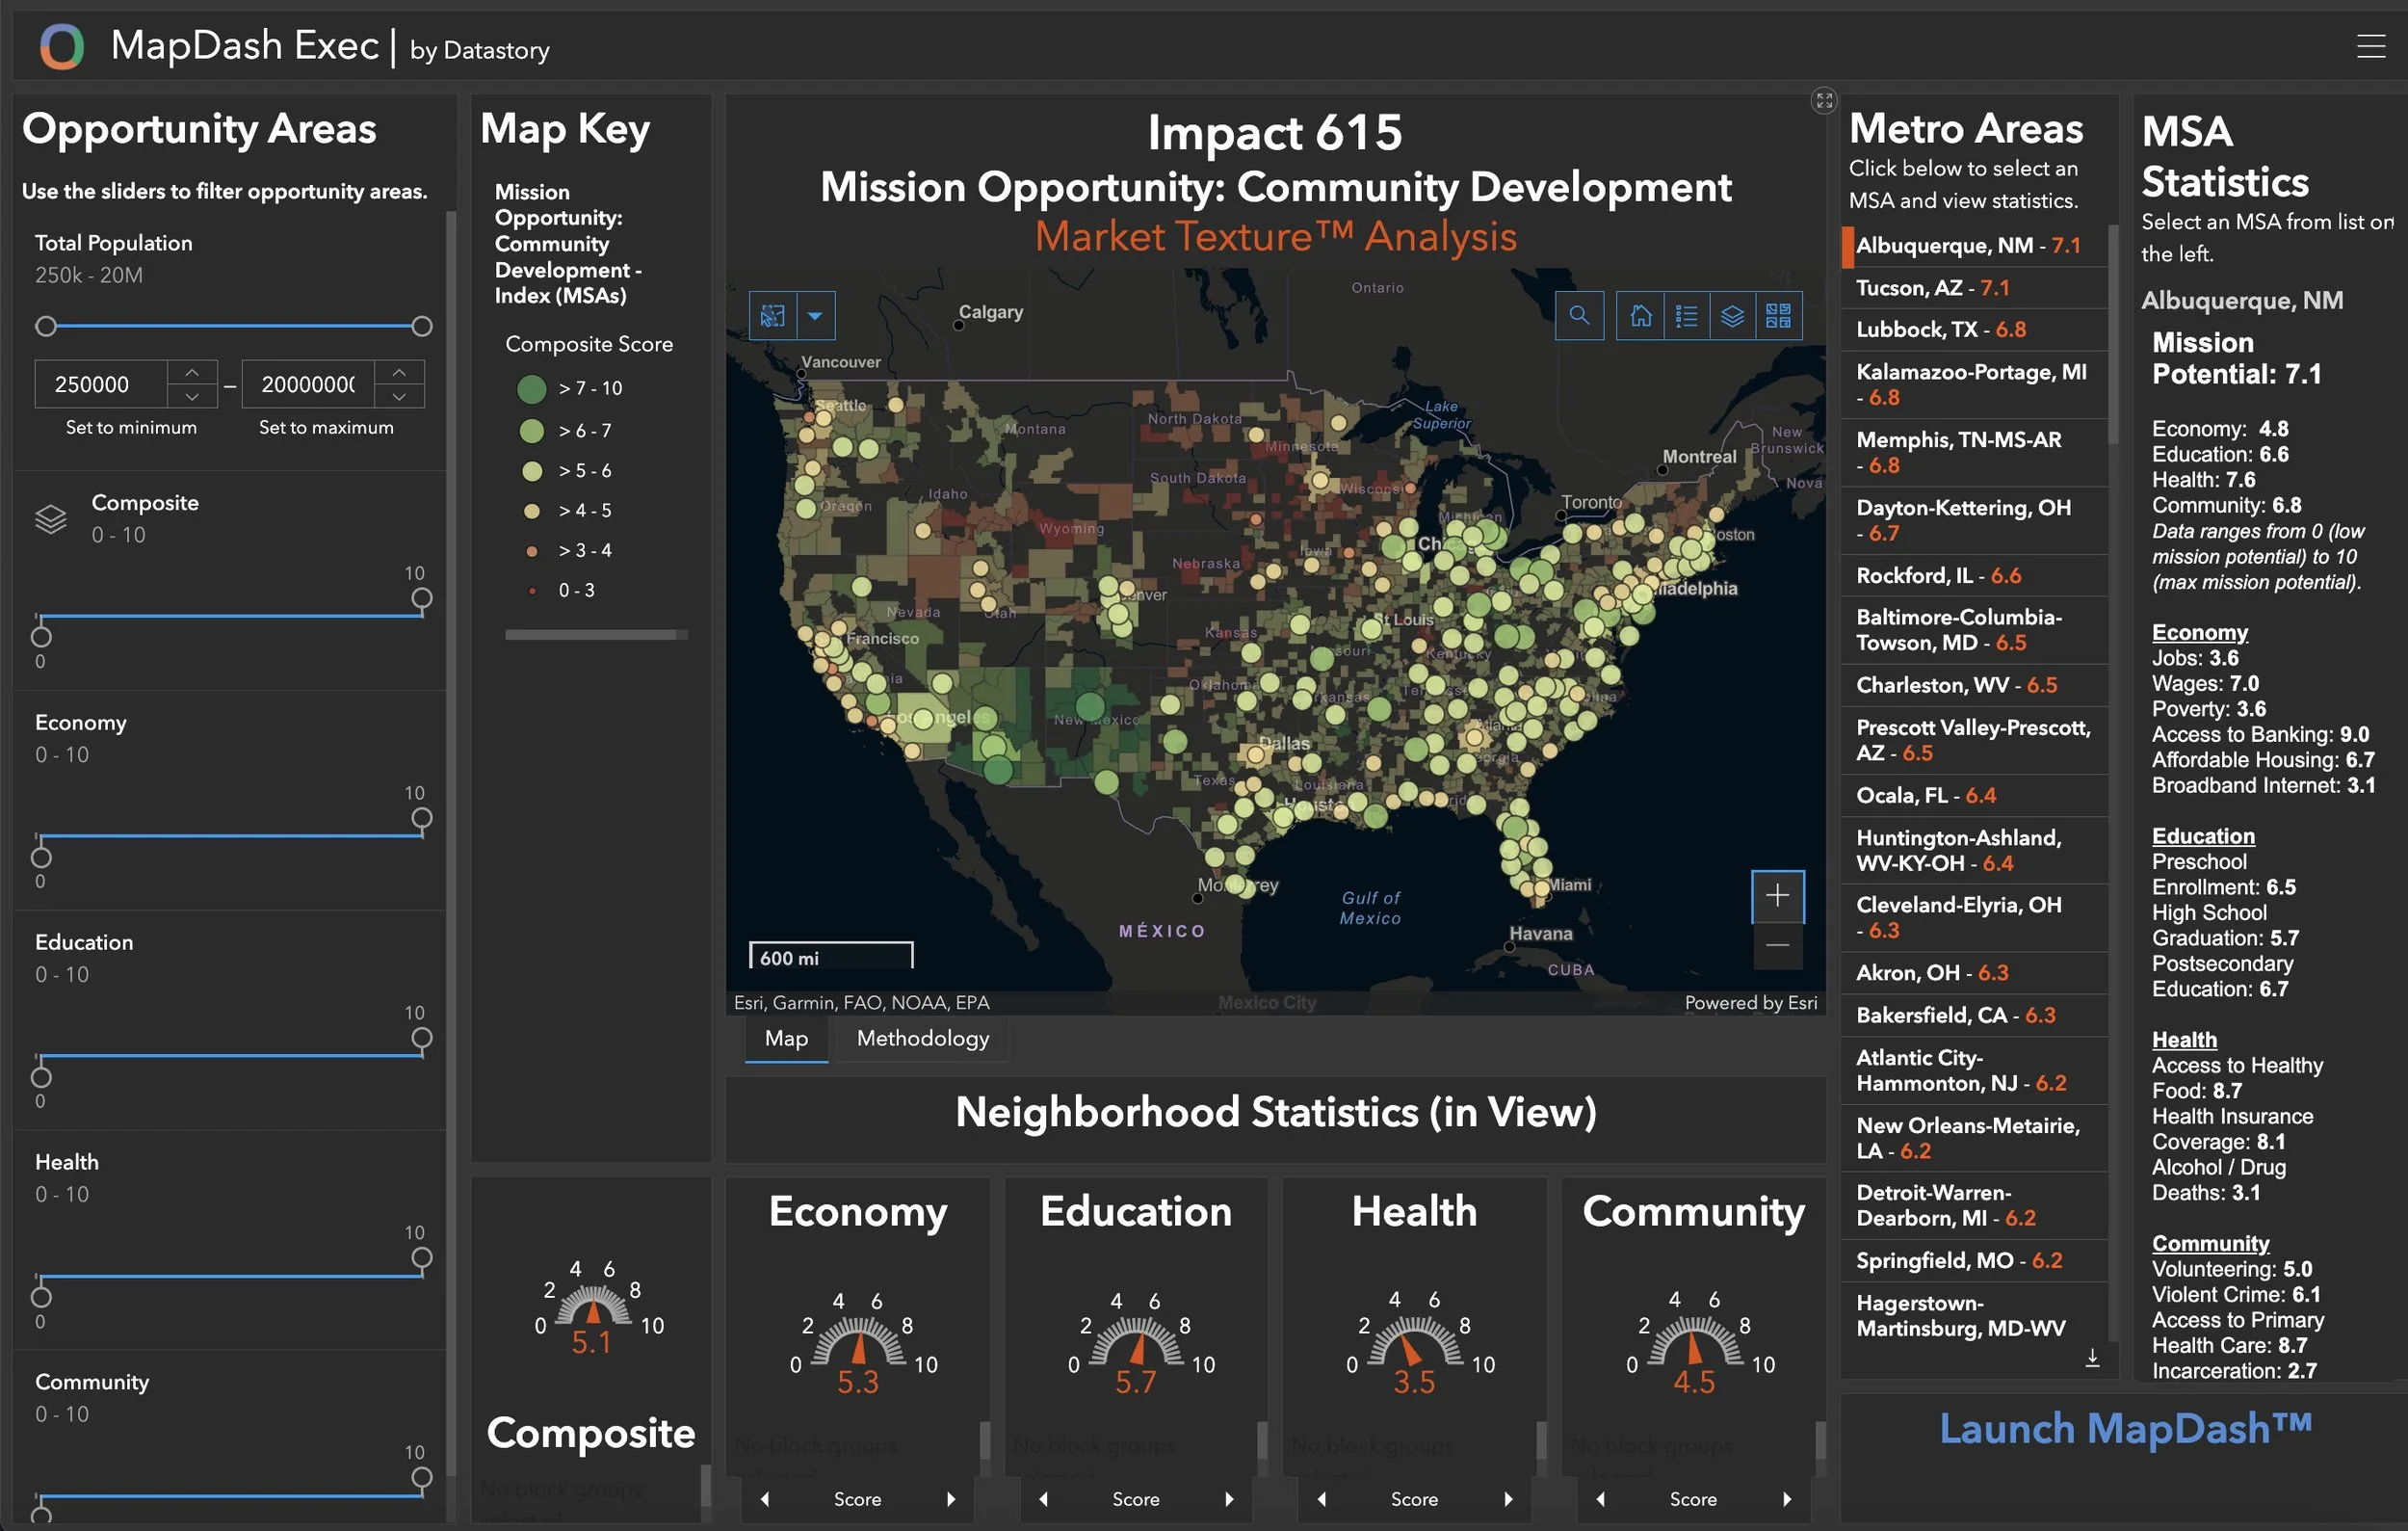Switch to the Methodology tab
This screenshot has height=1531, width=2408.
[x=922, y=1038]
